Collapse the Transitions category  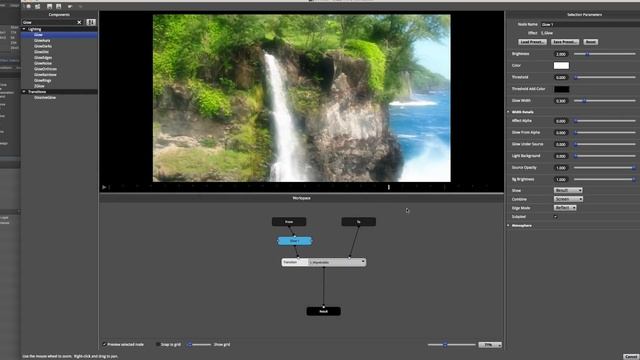point(24,92)
